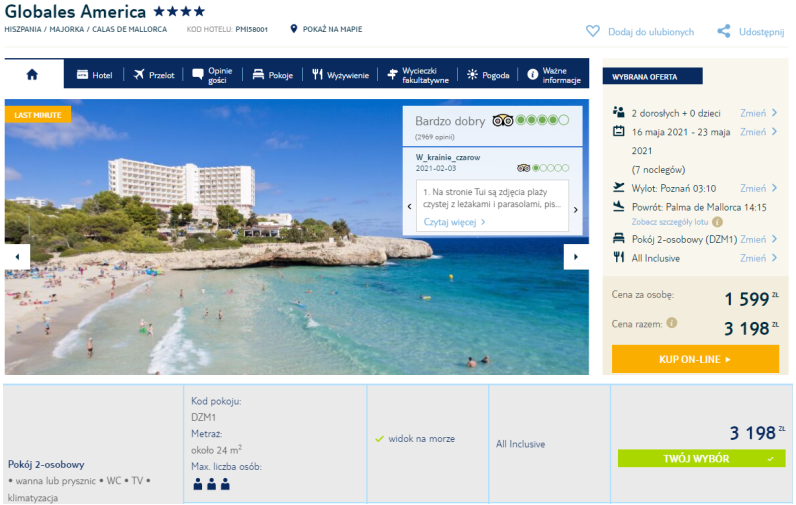Click Pokaż na mapie link

(x=333, y=29)
